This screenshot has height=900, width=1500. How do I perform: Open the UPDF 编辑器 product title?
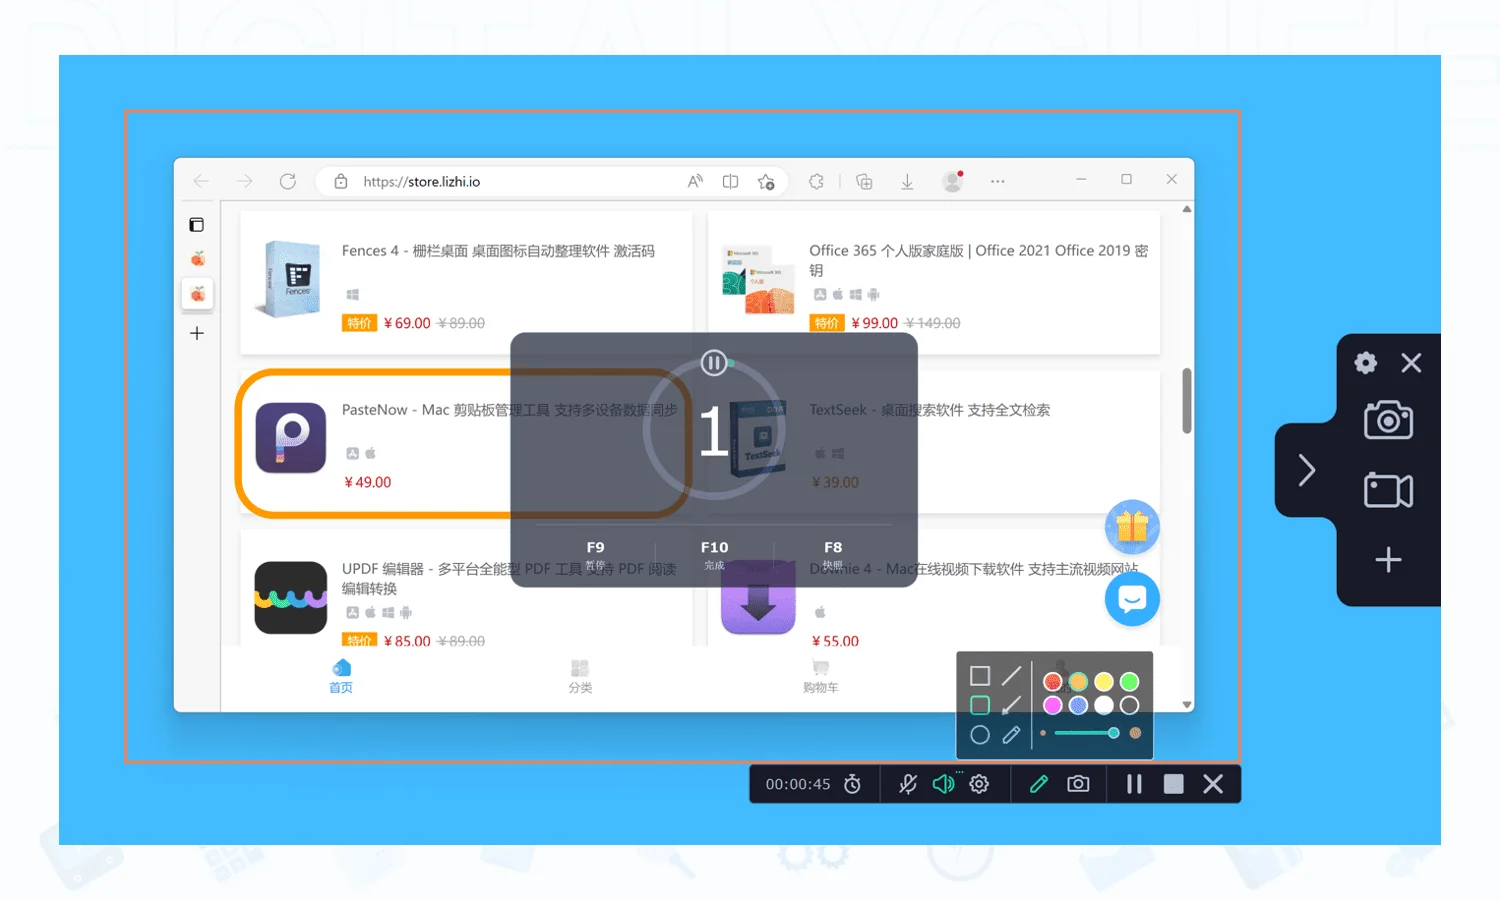pos(509,578)
